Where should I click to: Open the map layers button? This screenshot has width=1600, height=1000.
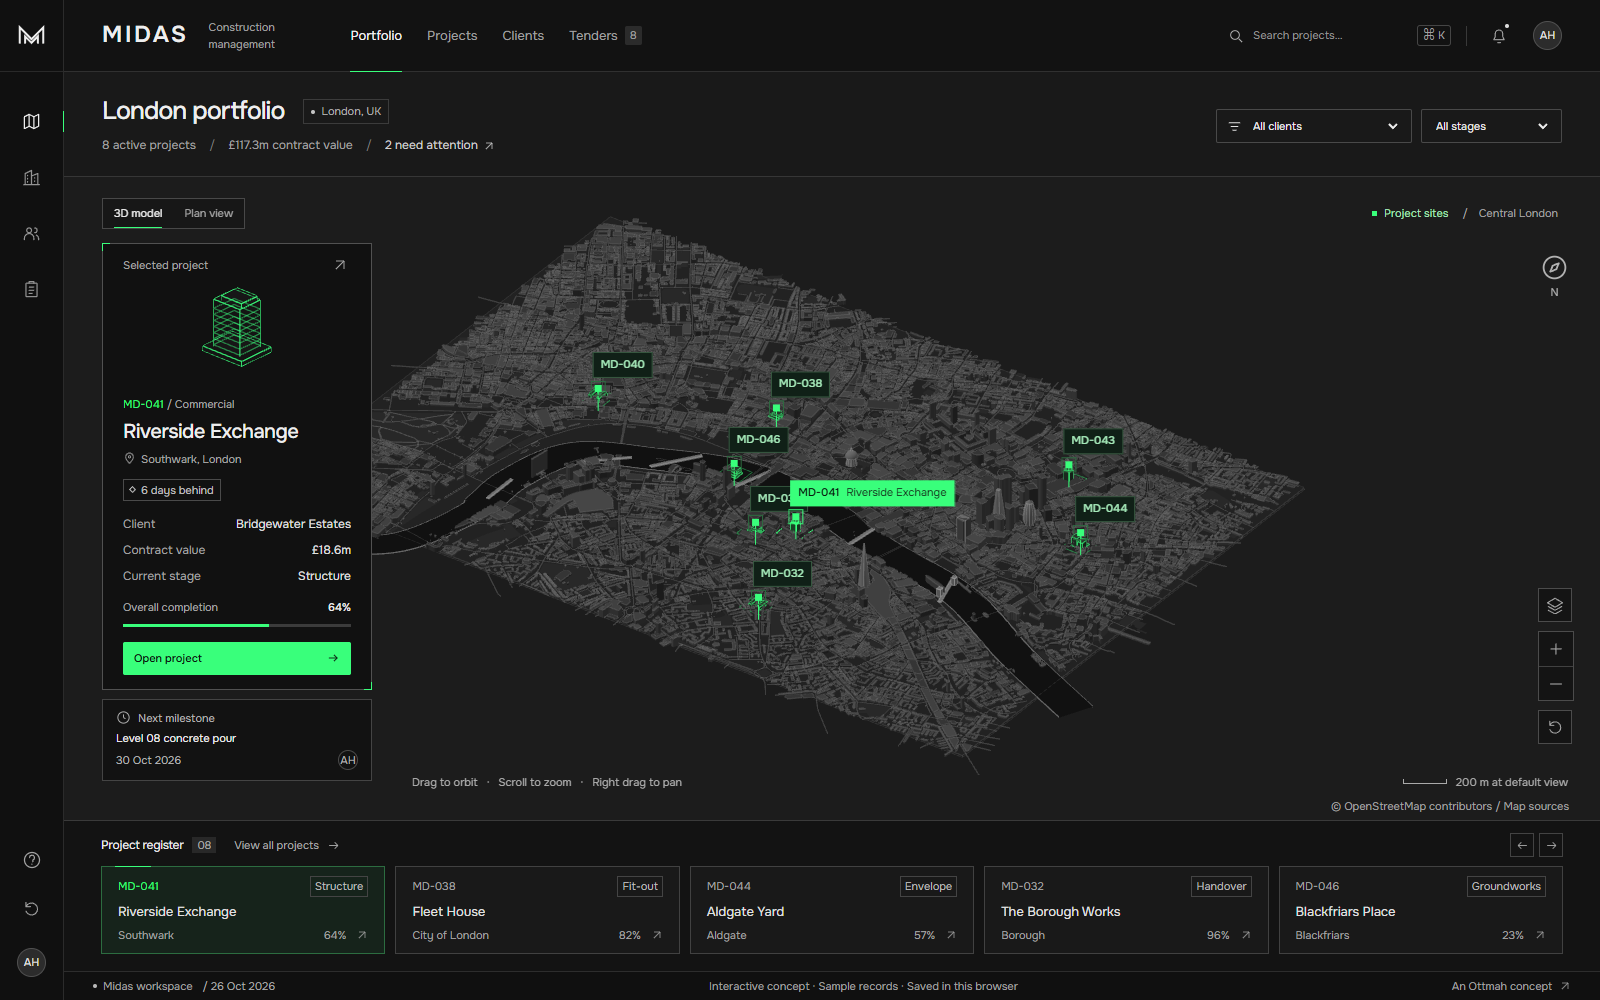[1555, 605]
